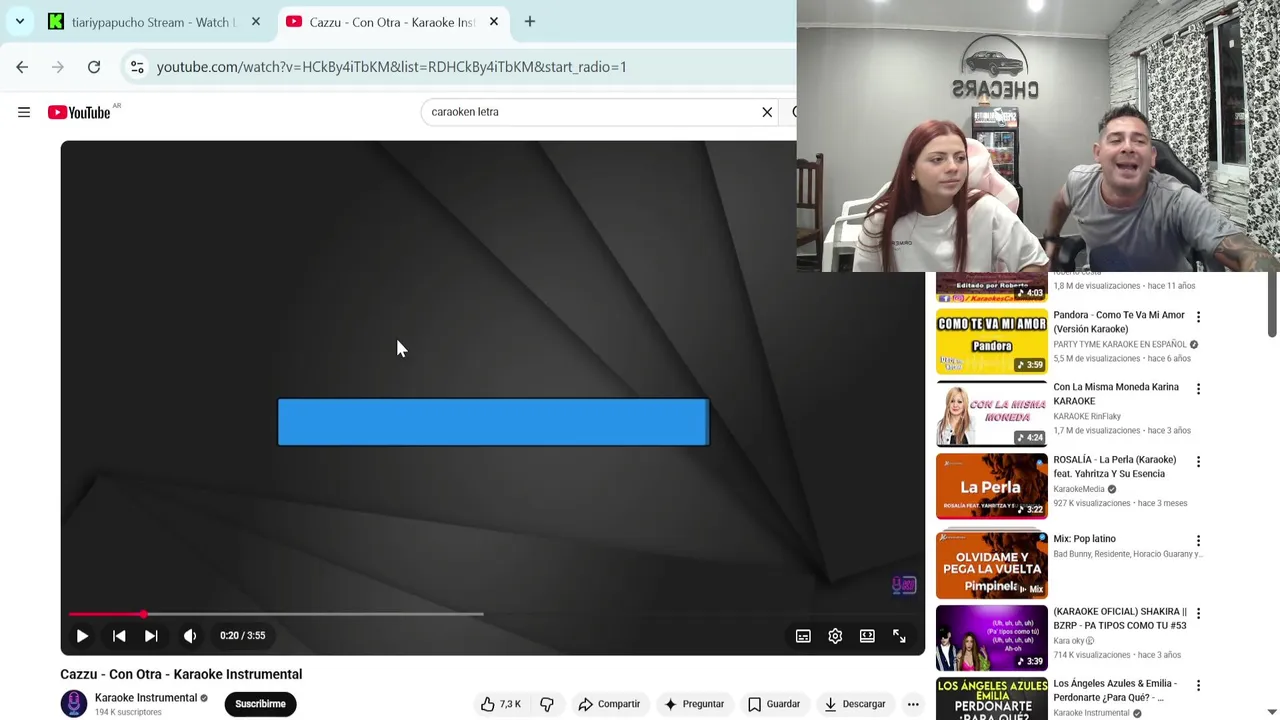The image size is (1280, 720).
Task: Open options menu for Pandora karaoke video
Action: 1198,317
